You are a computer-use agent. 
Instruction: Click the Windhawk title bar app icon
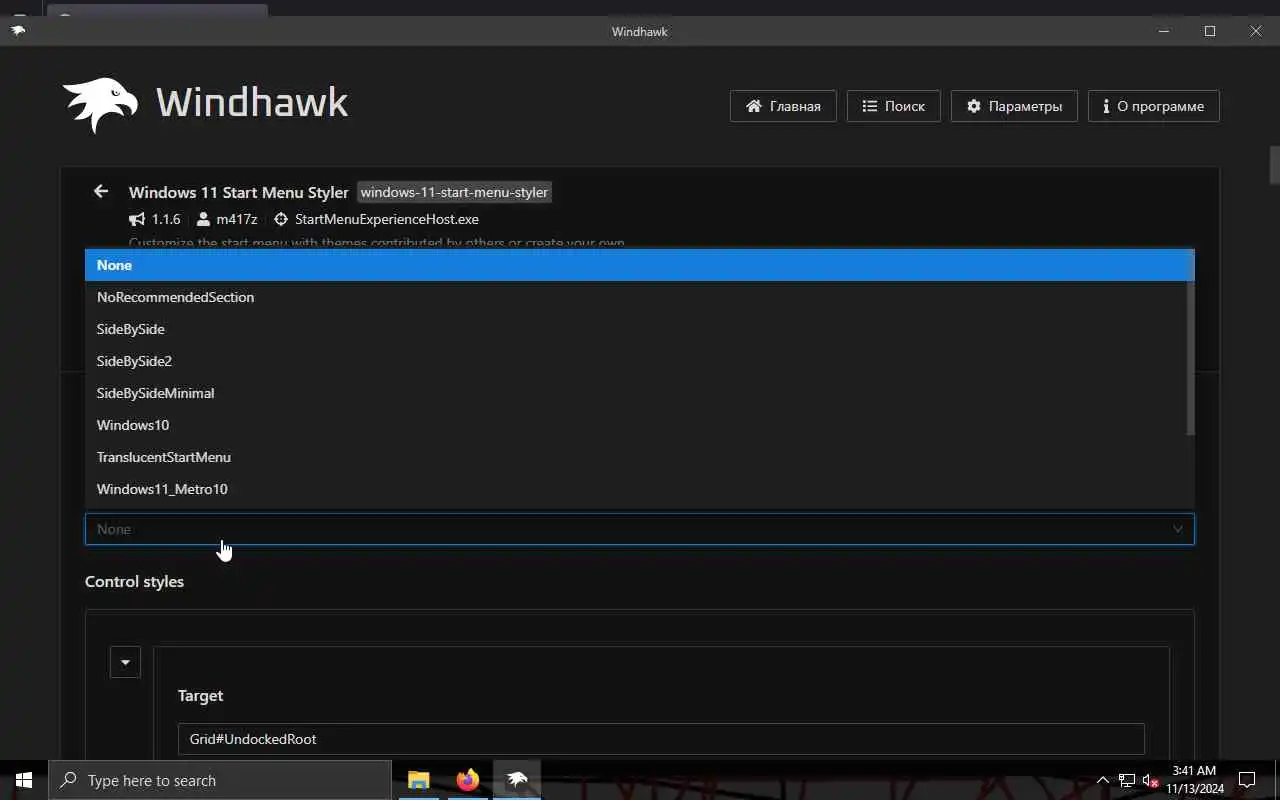coord(18,31)
